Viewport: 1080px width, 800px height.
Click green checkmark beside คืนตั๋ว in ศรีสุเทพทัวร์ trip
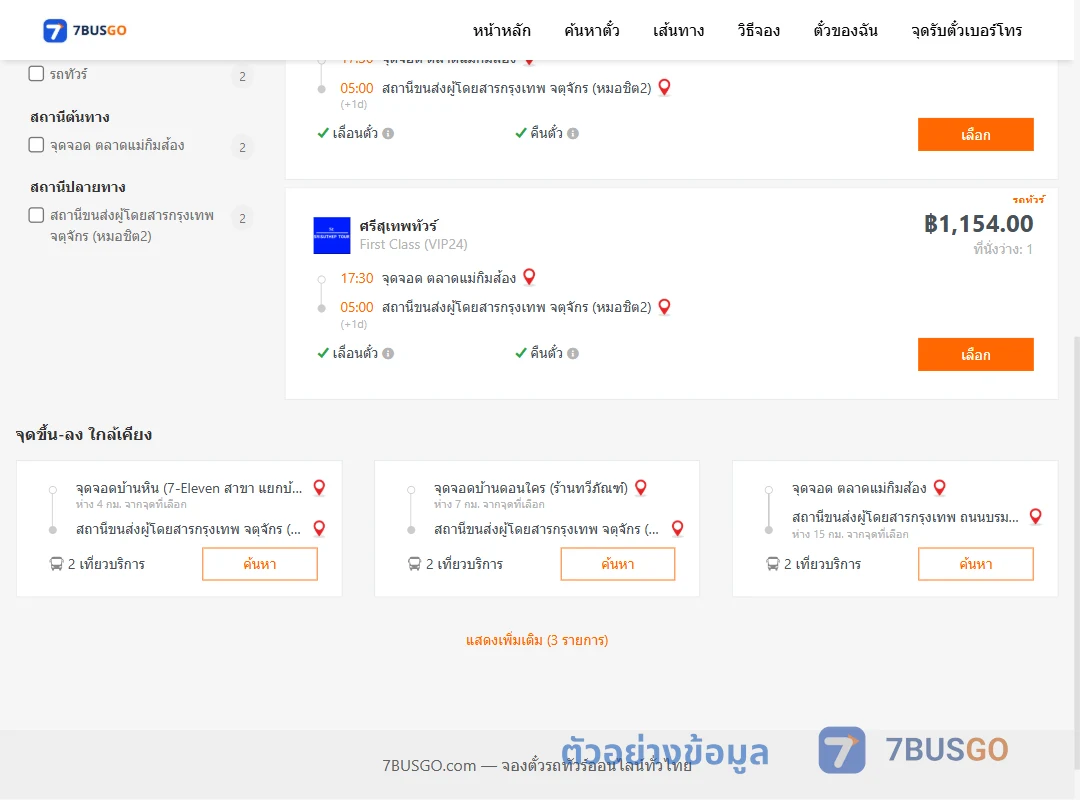(x=521, y=353)
